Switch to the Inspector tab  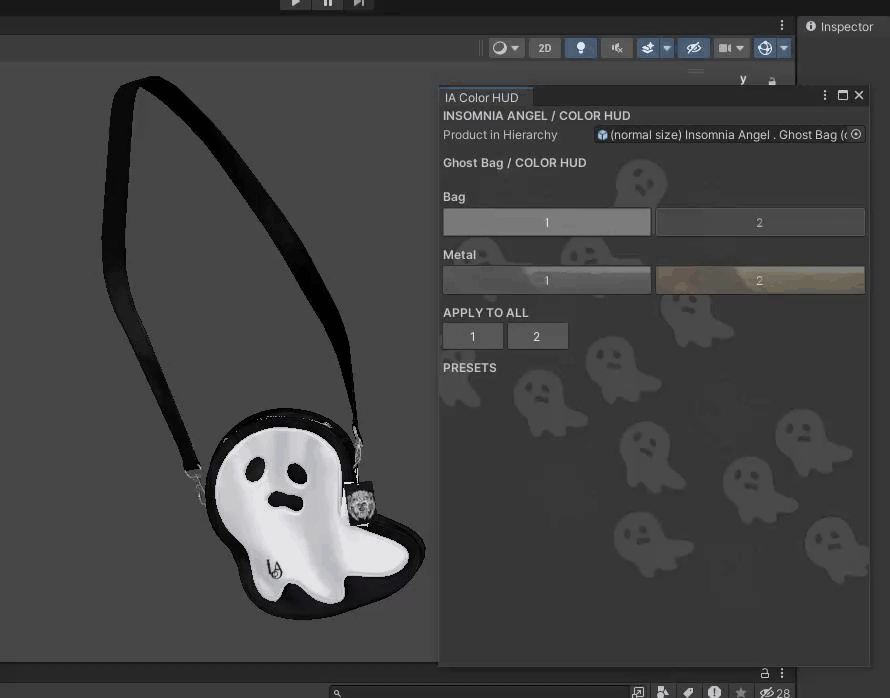(839, 27)
